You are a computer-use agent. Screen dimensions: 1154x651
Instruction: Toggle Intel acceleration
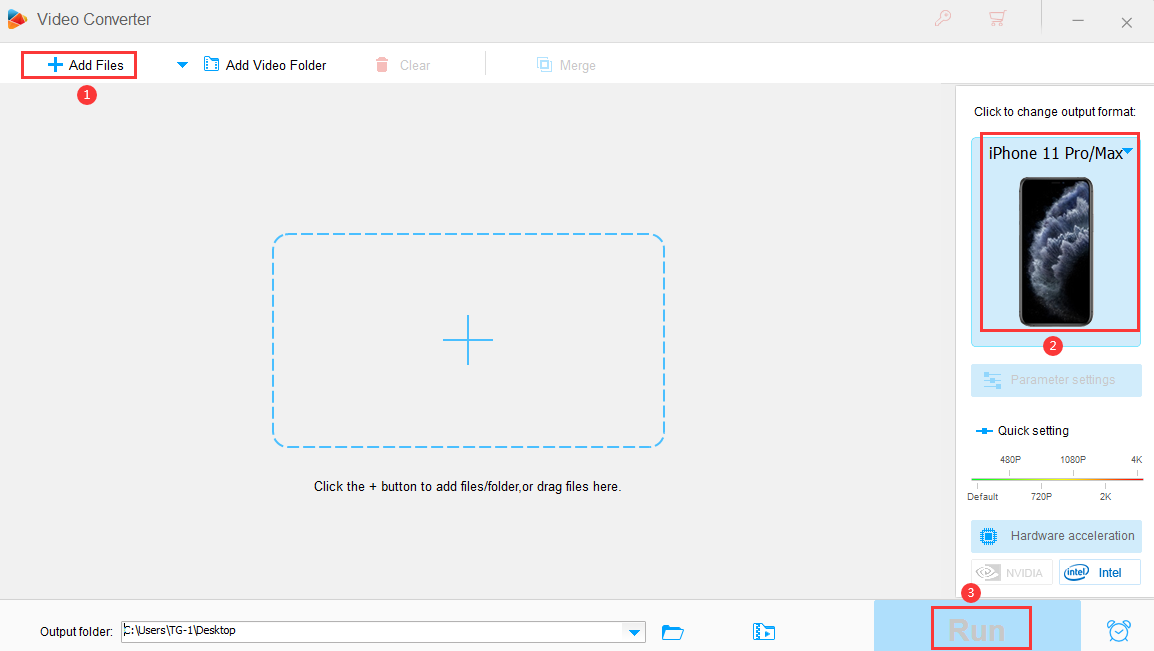point(1100,572)
